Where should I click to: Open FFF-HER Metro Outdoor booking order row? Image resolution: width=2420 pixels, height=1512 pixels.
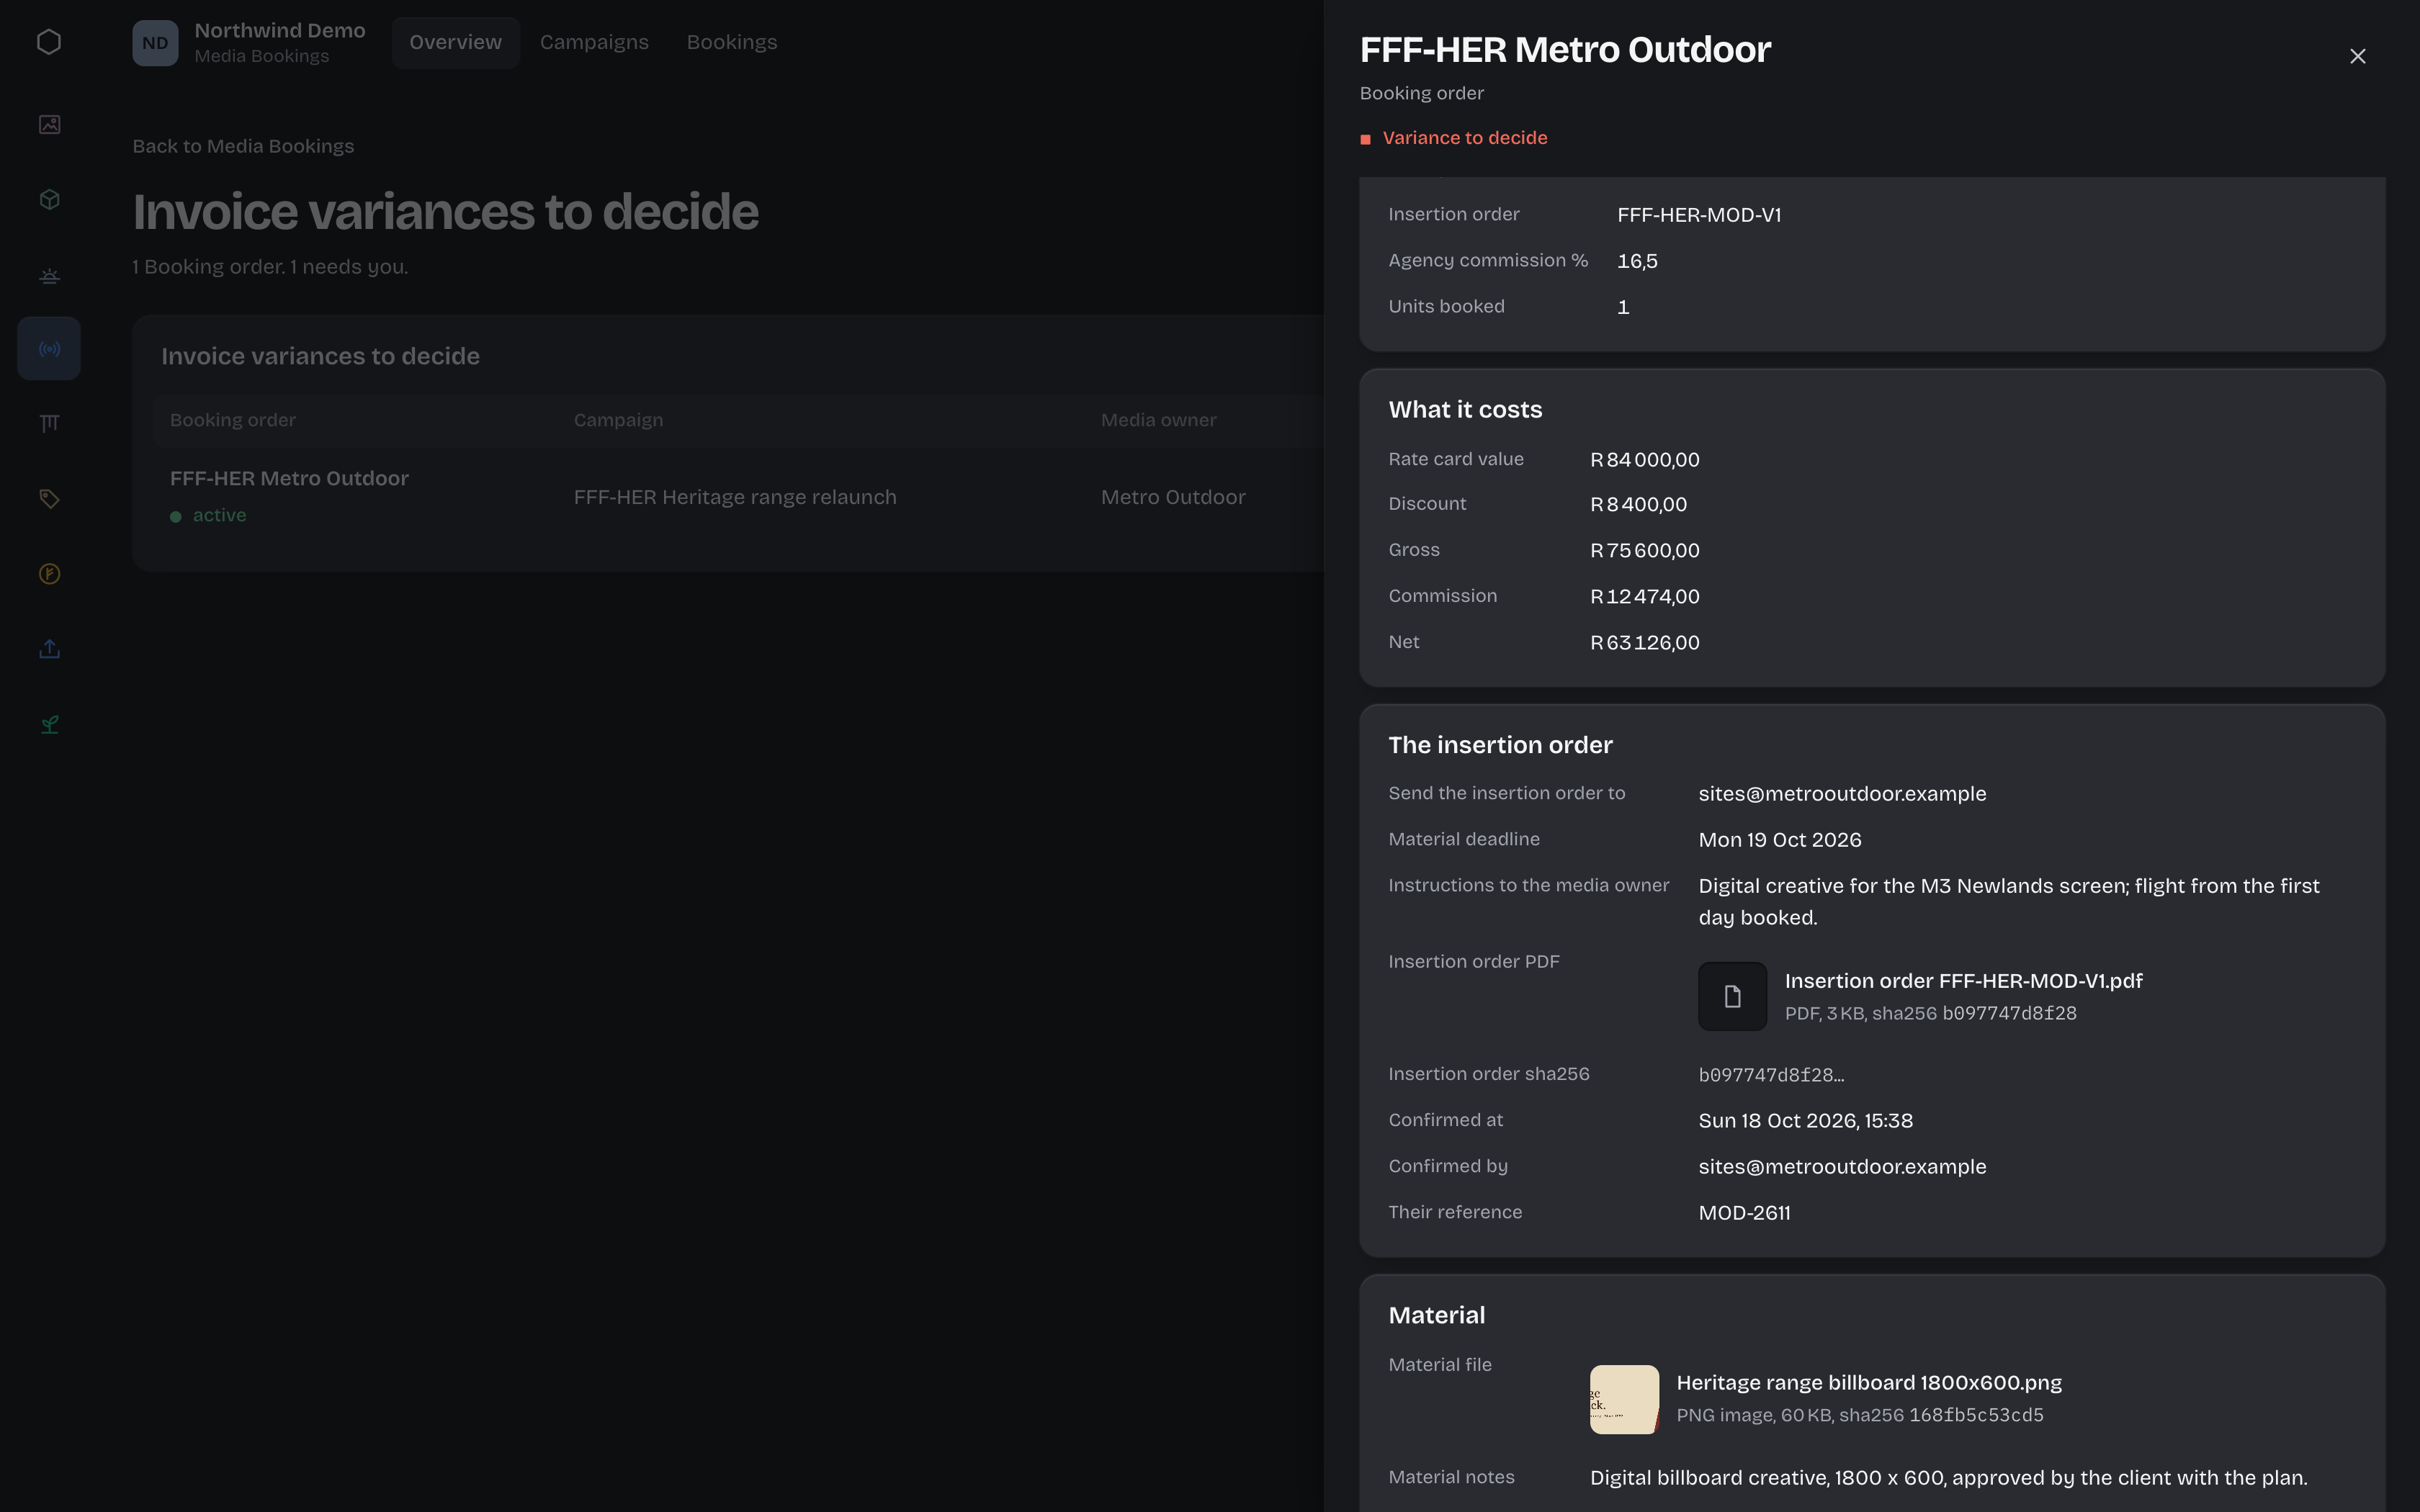[x=289, y=479]
